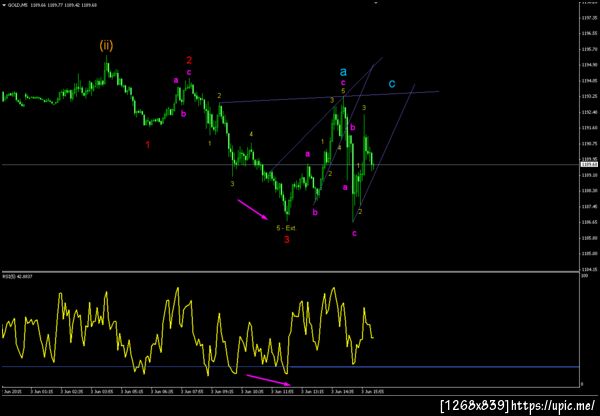
Task: Select the cyan 'a' wave label
Action: coord(343,71)
